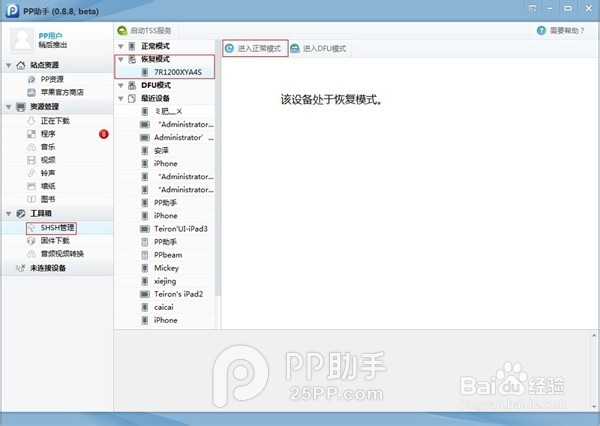This screenshot has width=600, height=426.
Task: Click the 进入正常模式 button
Action: (x=255, y=48)
